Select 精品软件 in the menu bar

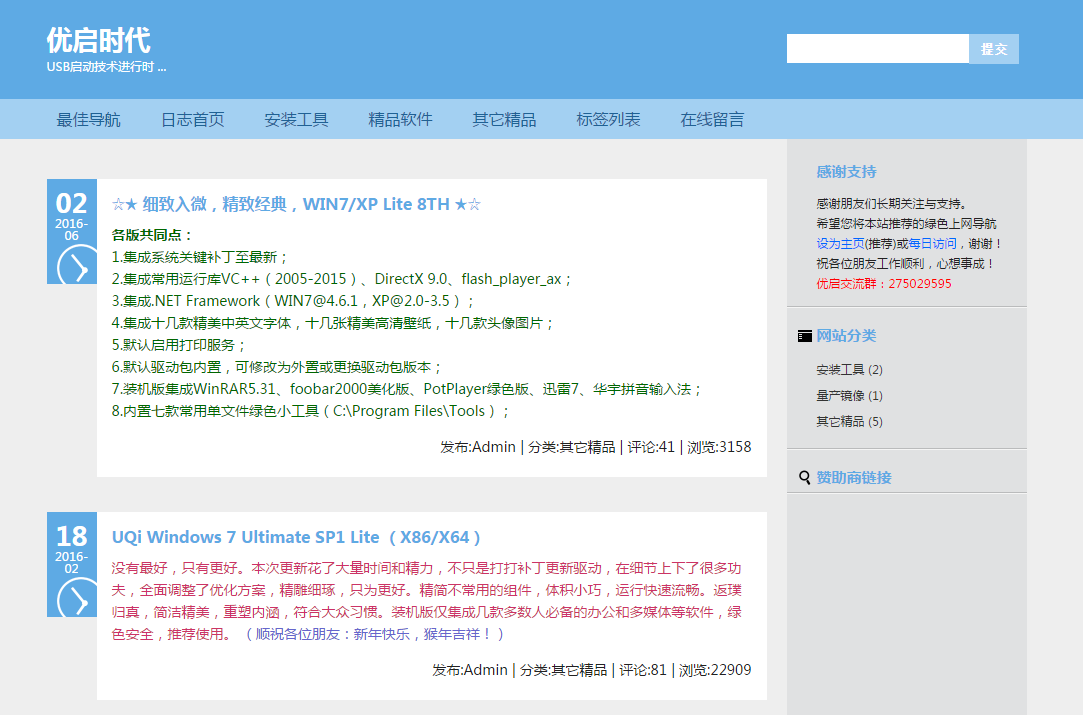(400, 119)
